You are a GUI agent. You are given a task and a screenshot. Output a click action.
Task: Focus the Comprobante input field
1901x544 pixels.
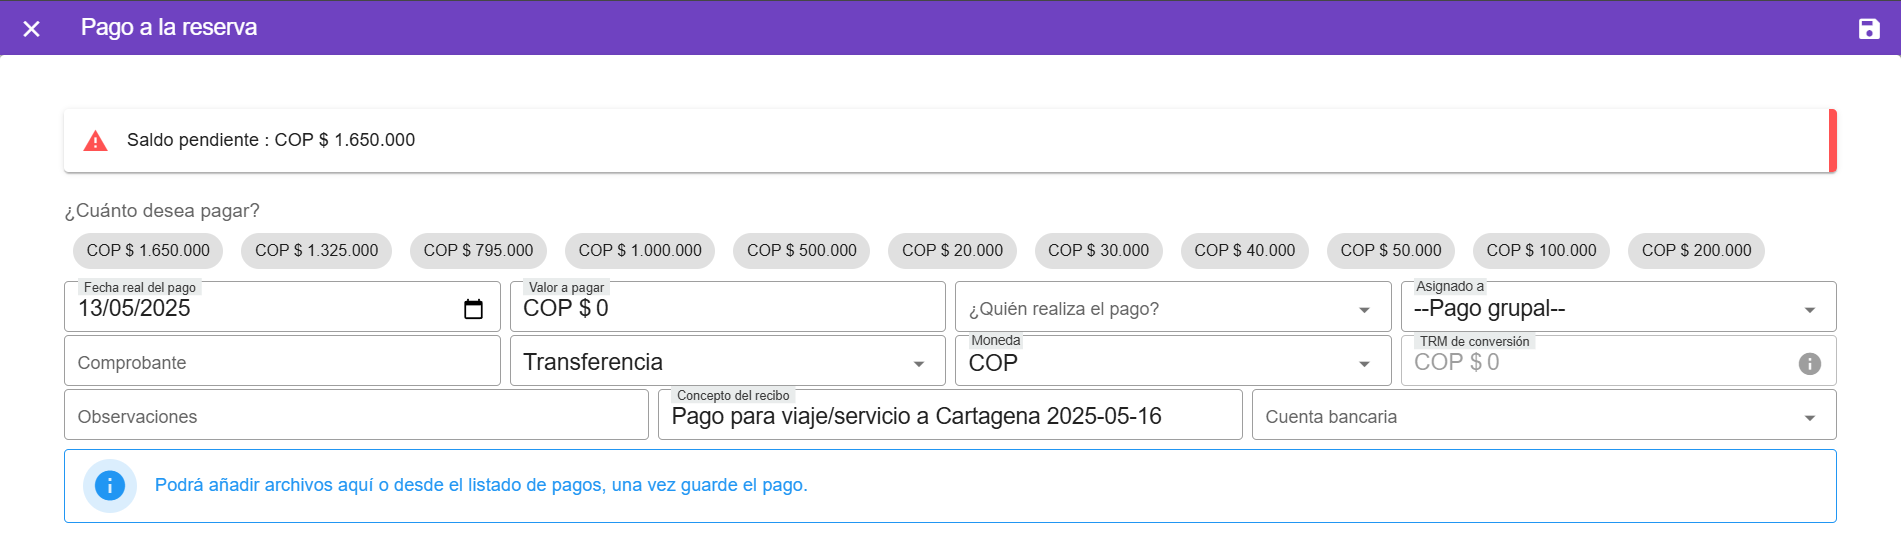(x=282, y=362)
